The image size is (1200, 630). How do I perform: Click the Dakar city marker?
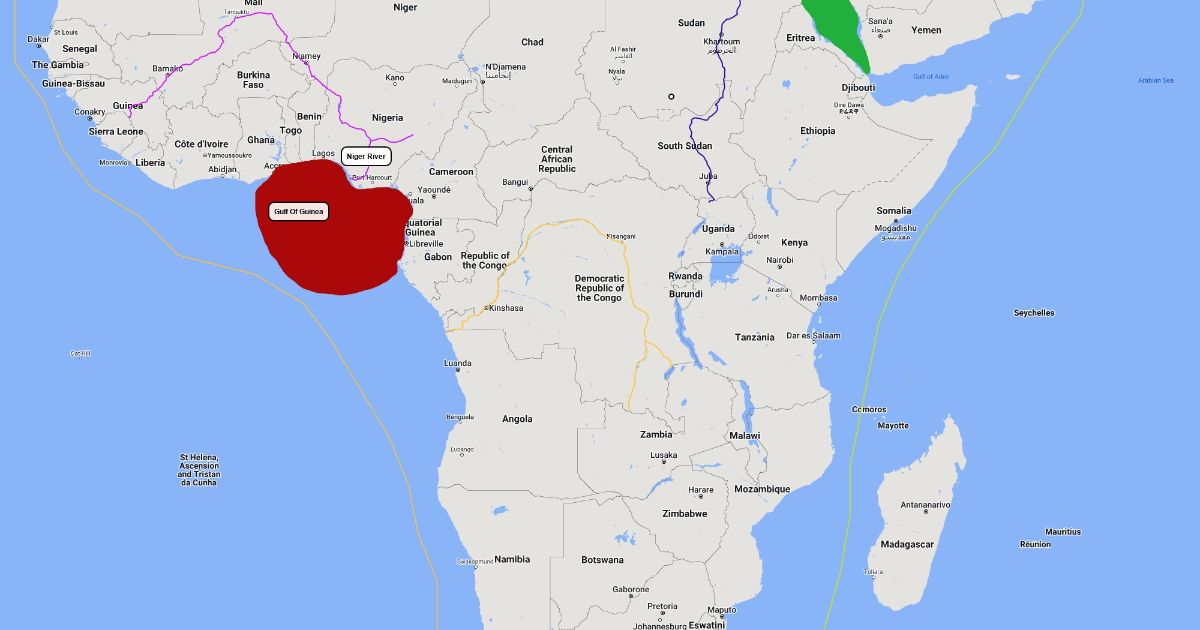point(38,46)
